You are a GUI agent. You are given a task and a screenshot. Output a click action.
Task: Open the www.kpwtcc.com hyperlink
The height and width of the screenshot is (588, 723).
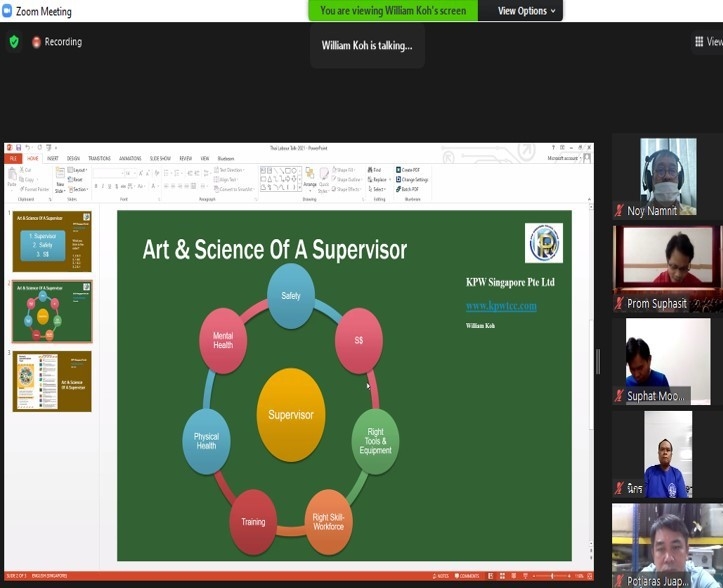click(x=501, y=306)
